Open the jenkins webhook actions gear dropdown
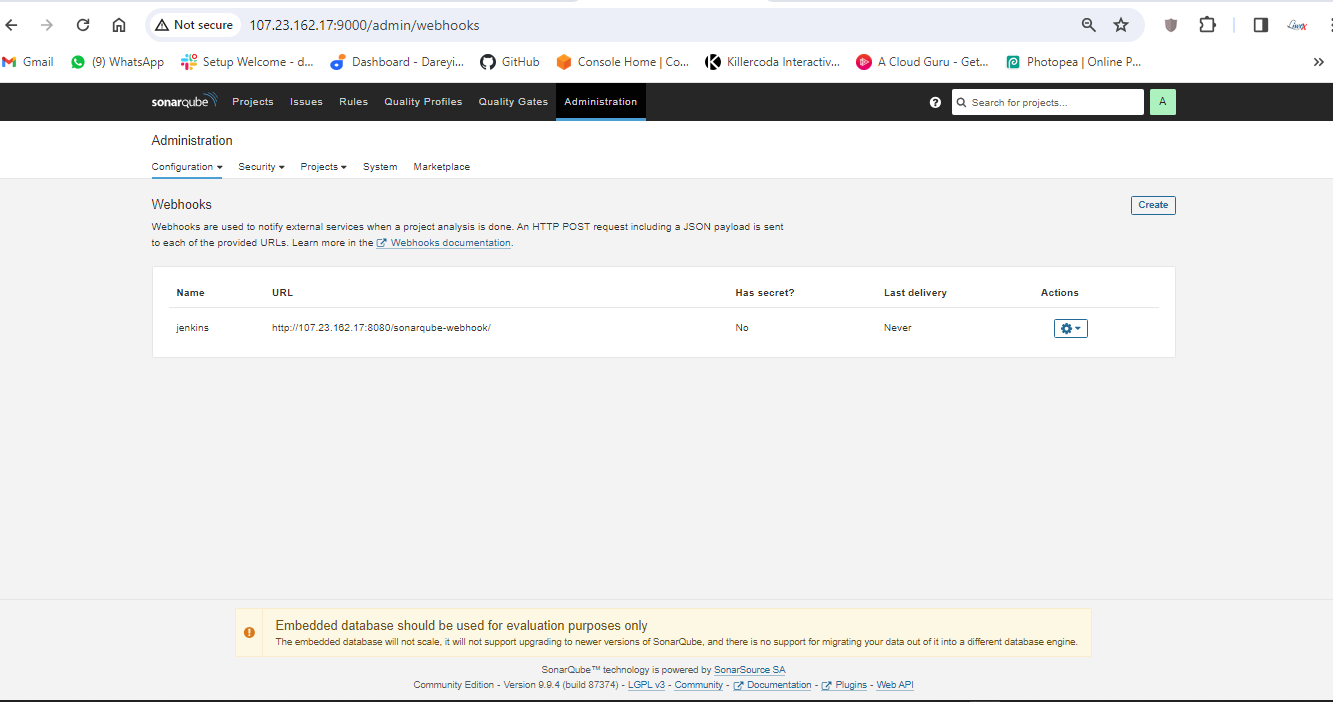Screen dimensions: 1333x702 click(1070, 328)
